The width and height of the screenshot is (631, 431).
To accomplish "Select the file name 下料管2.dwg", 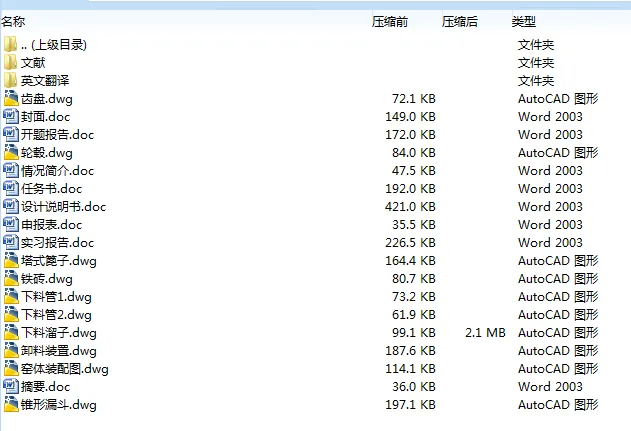I will click(x=56, y=315).
